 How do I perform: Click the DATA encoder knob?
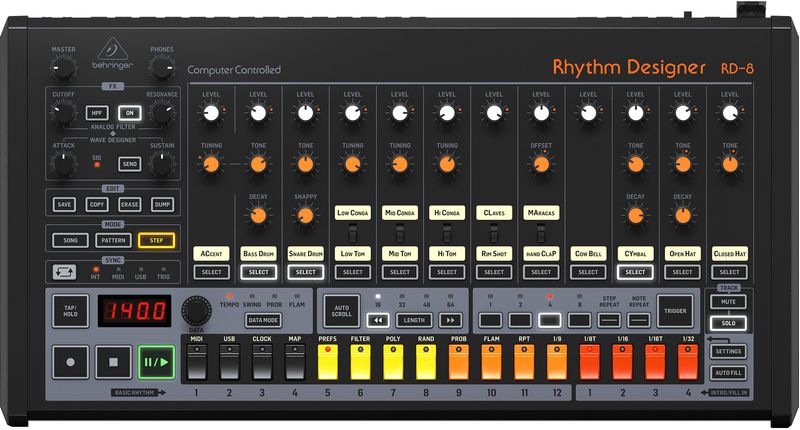[196, 311]
